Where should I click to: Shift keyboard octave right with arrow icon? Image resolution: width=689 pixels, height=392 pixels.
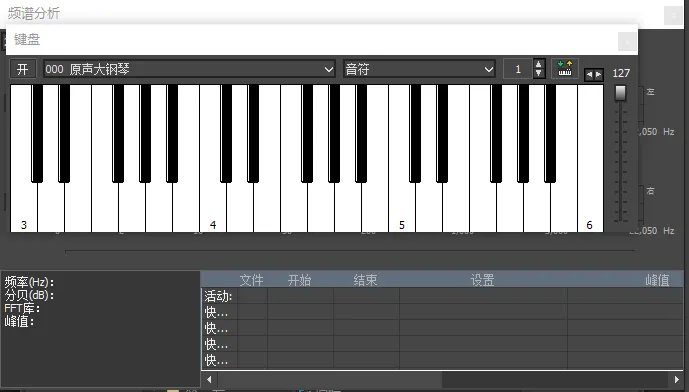598,75
